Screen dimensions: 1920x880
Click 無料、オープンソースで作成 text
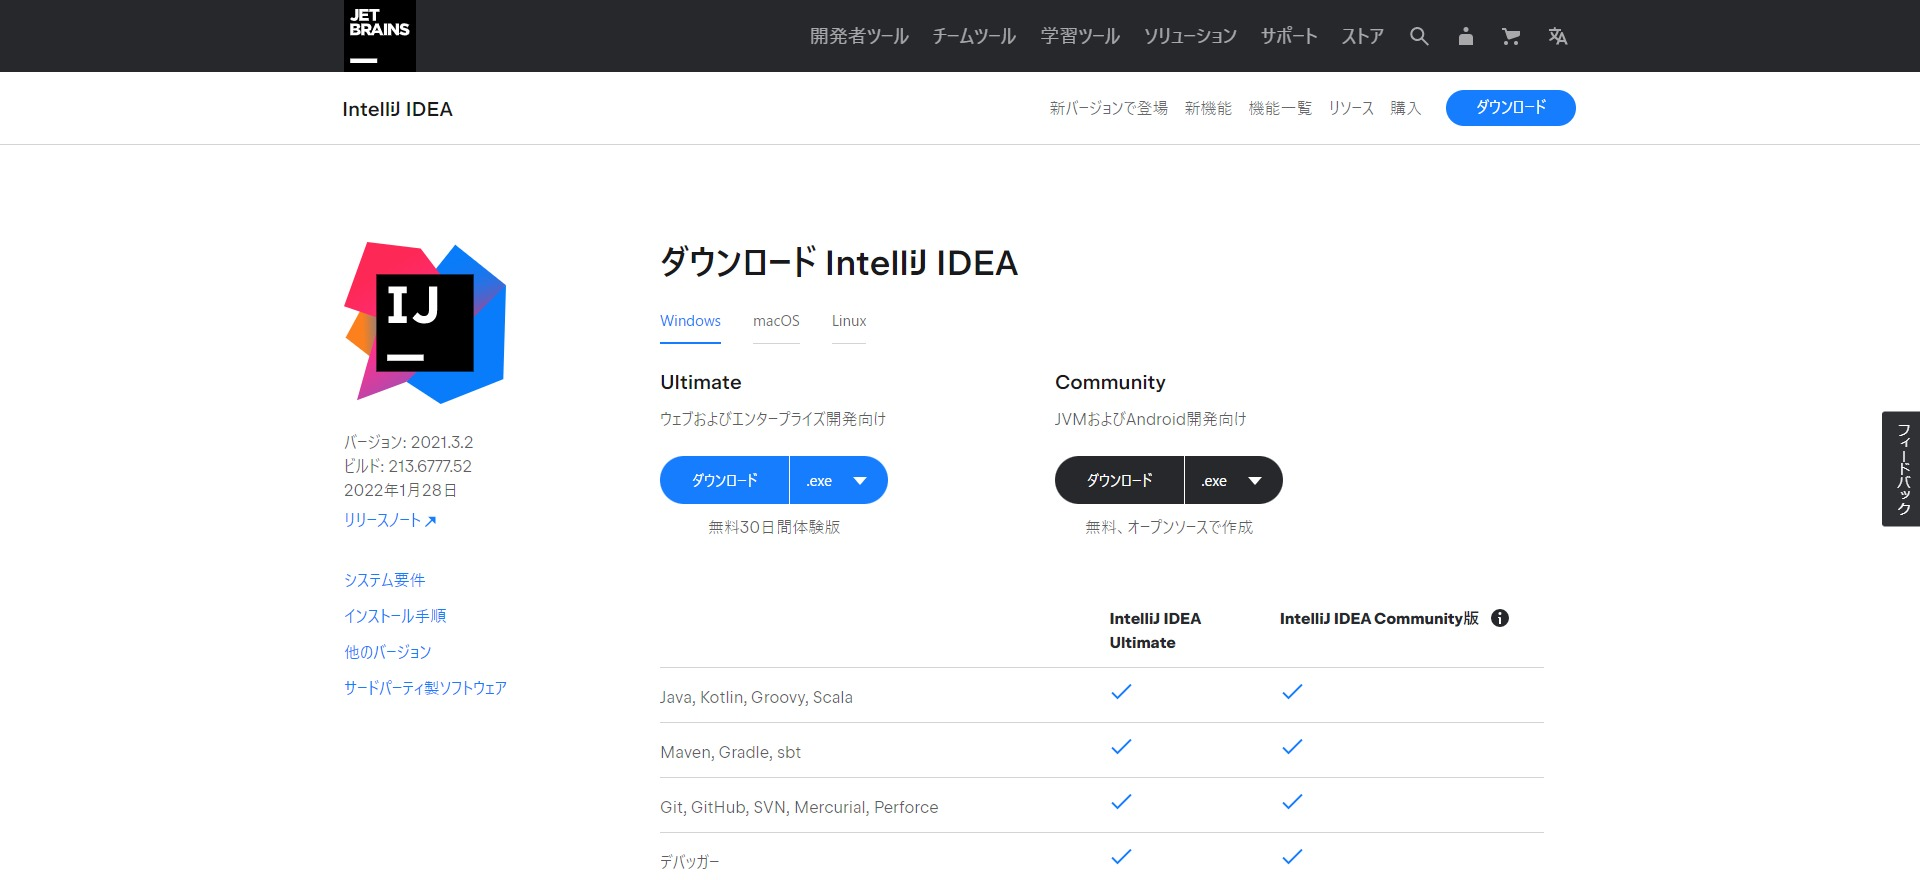click(1169, 527)
